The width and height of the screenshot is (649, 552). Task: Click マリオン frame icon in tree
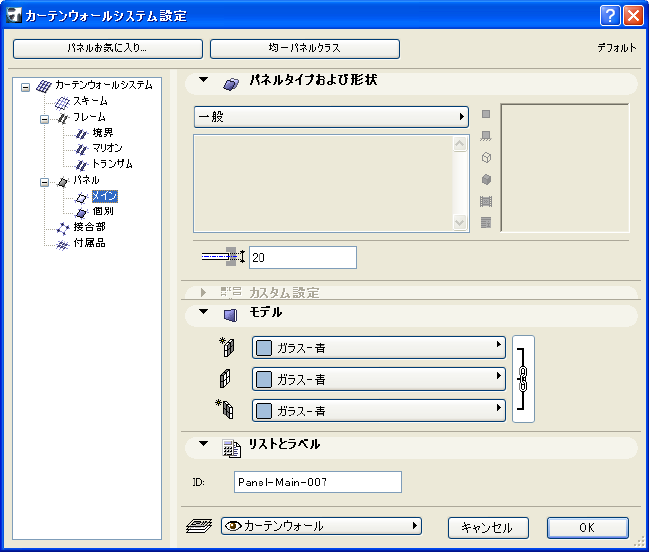(x=82, y=149)
